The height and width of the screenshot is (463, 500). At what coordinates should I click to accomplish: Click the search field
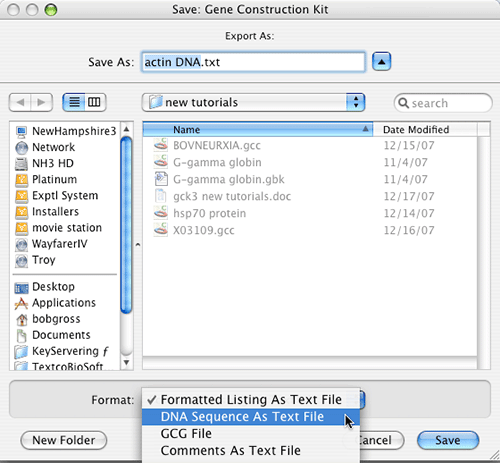coord(443,103)
